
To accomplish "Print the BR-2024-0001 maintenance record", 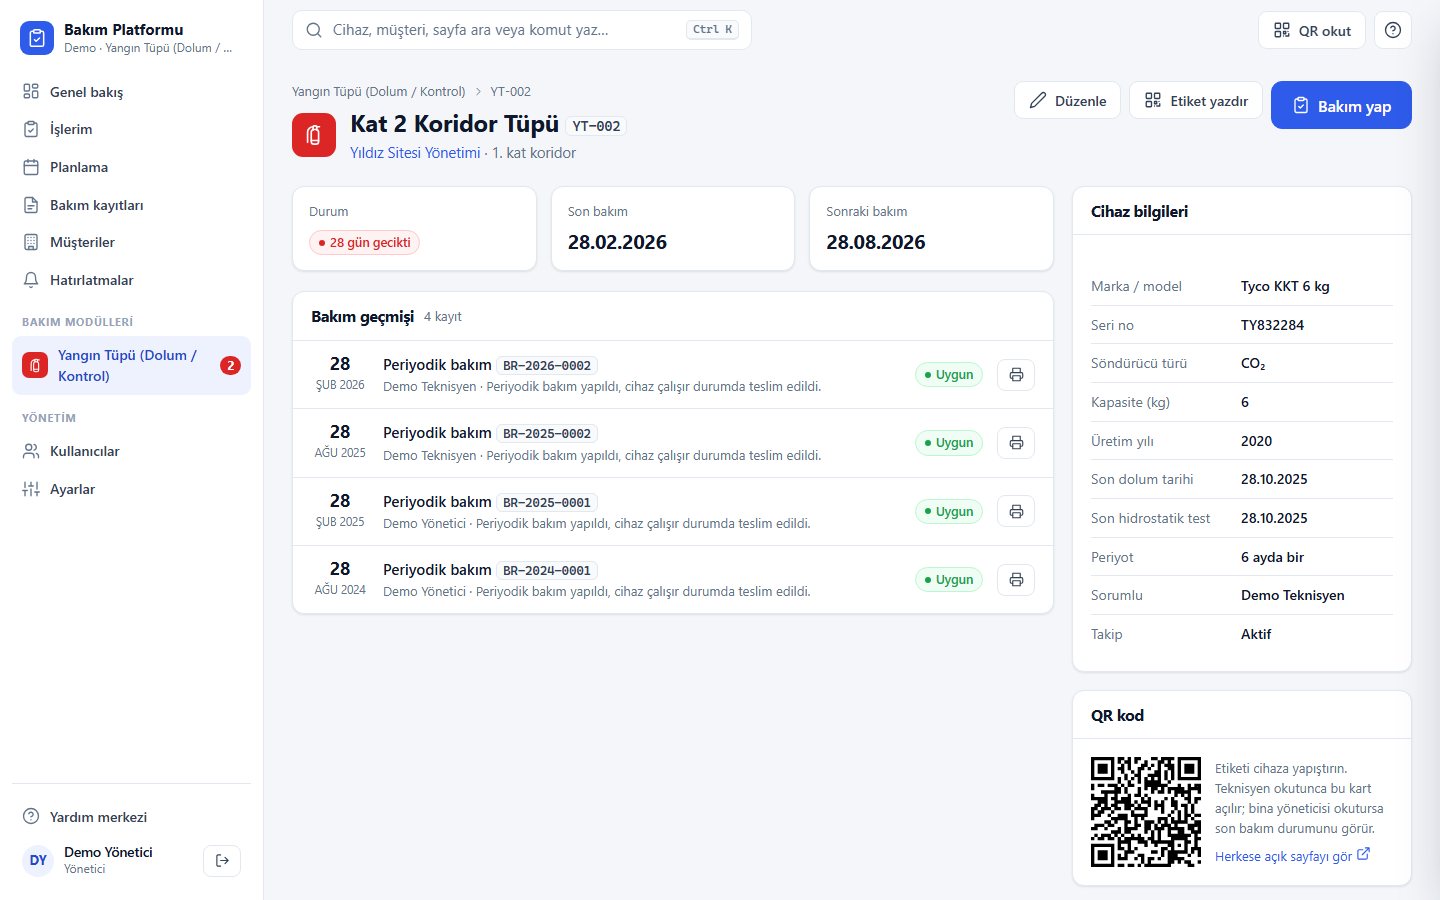I will pos(1016,580).
